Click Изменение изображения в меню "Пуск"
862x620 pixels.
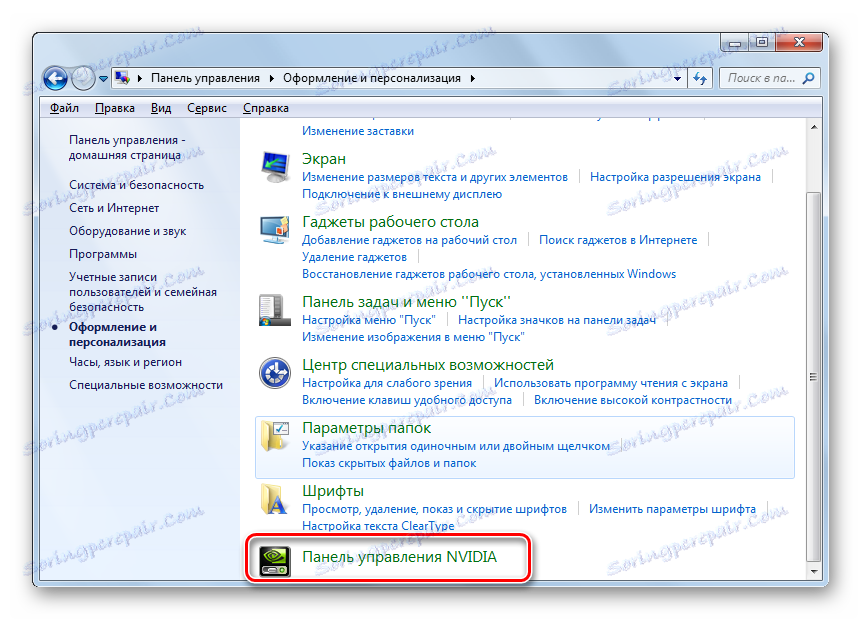click(x=413, y=337)
